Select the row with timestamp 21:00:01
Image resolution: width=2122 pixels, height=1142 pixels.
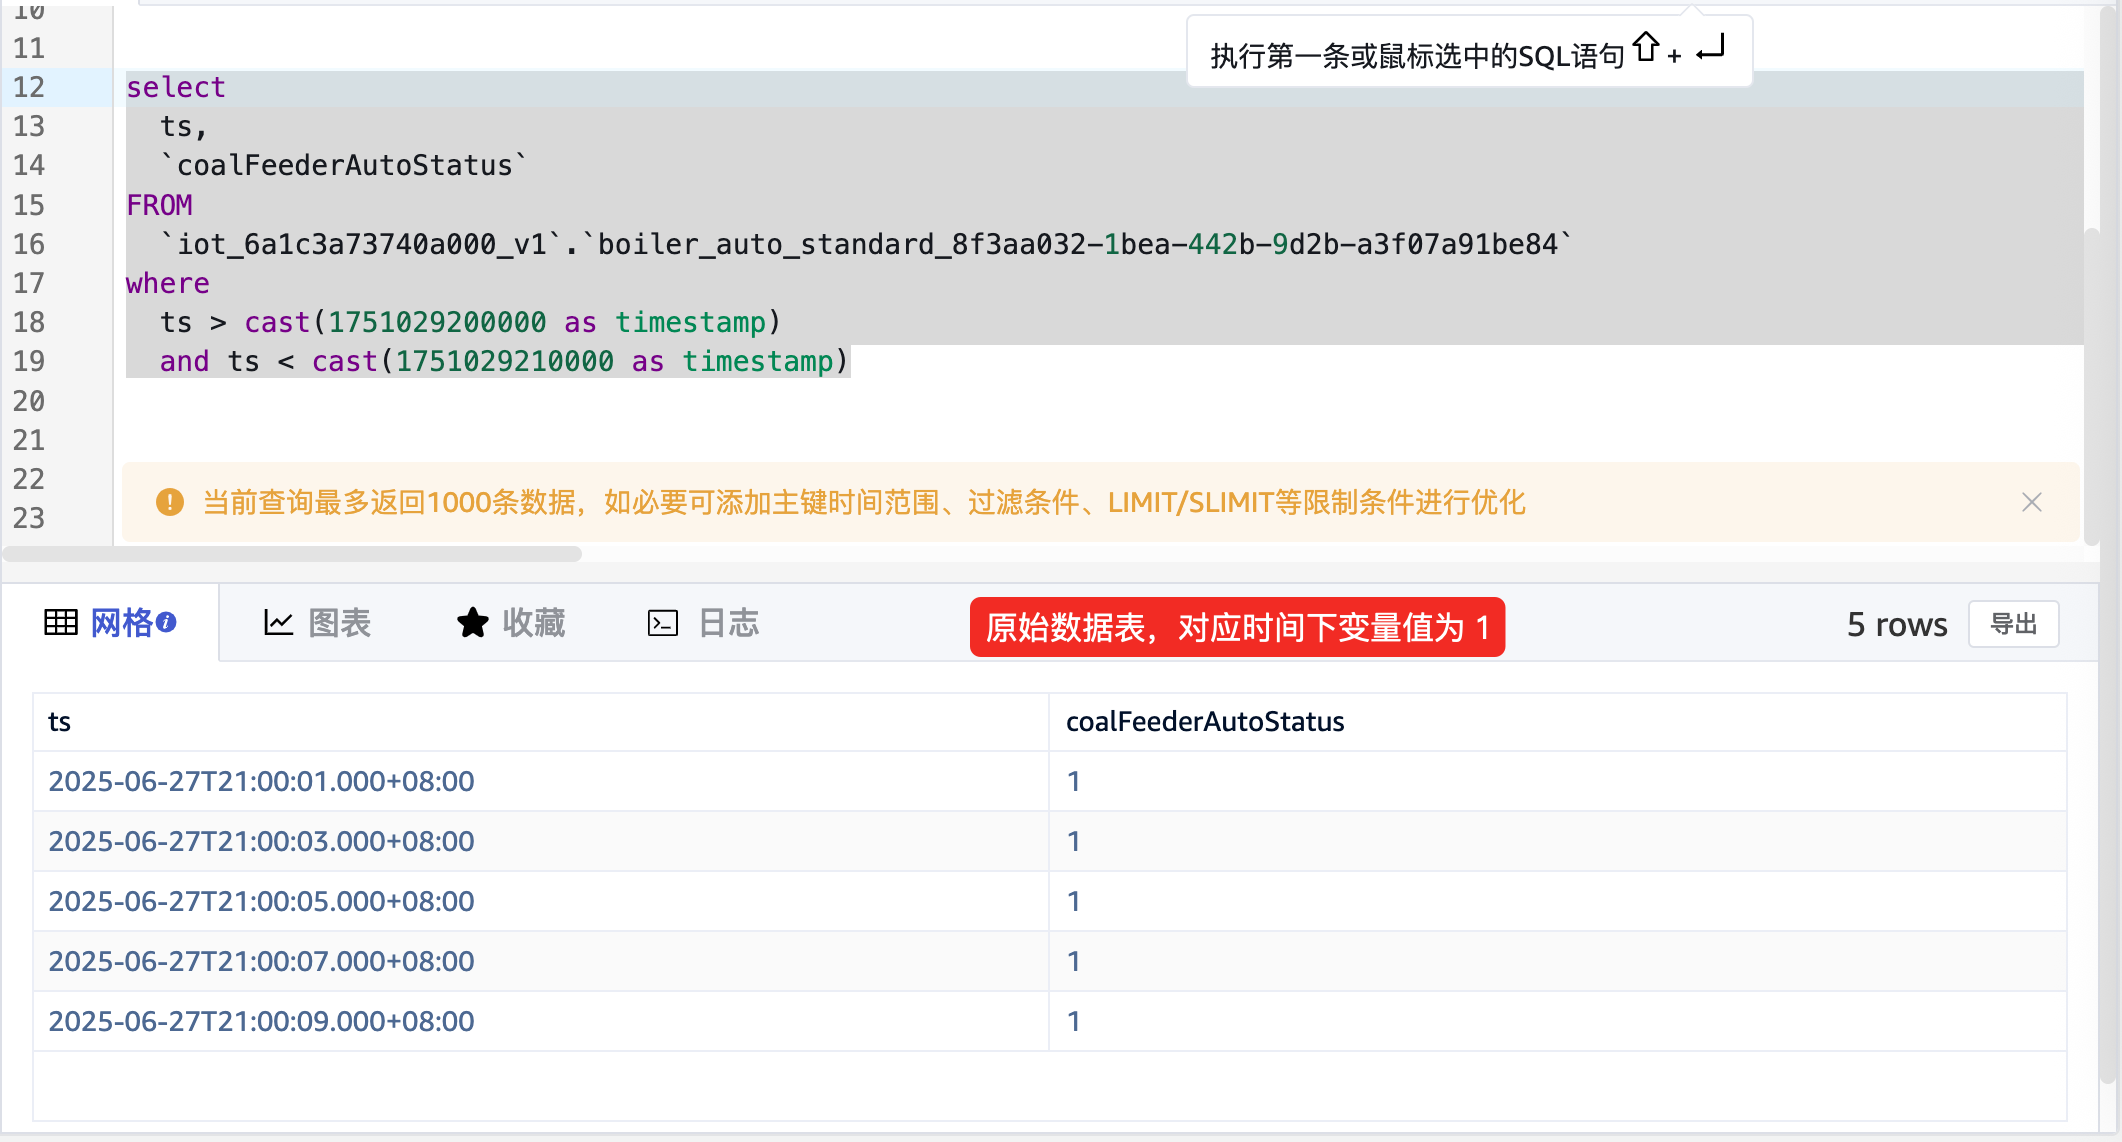point(261,781)
